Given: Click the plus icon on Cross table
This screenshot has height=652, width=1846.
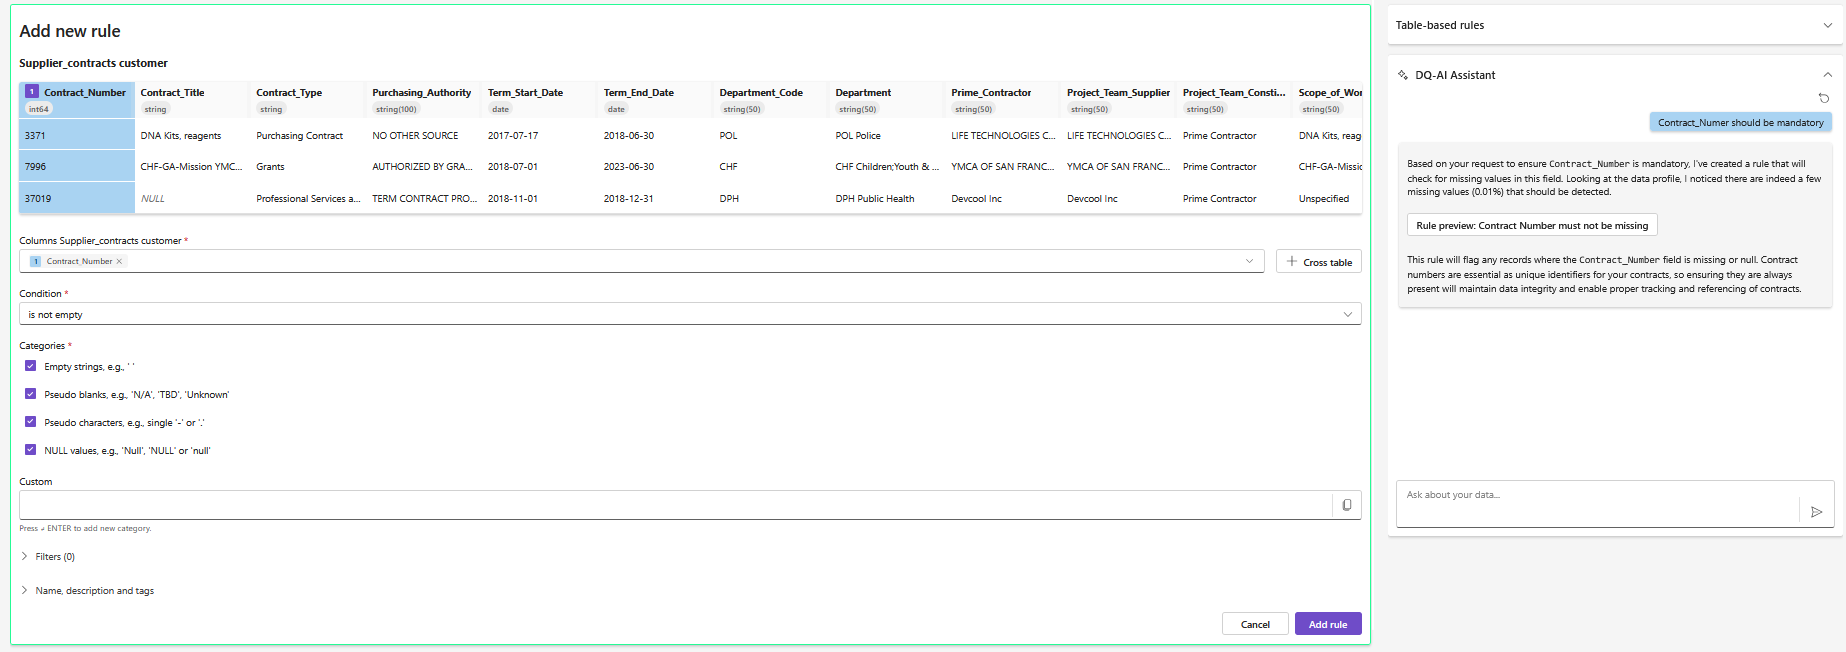Looking at the screenshot, I should pos(1291,262).
